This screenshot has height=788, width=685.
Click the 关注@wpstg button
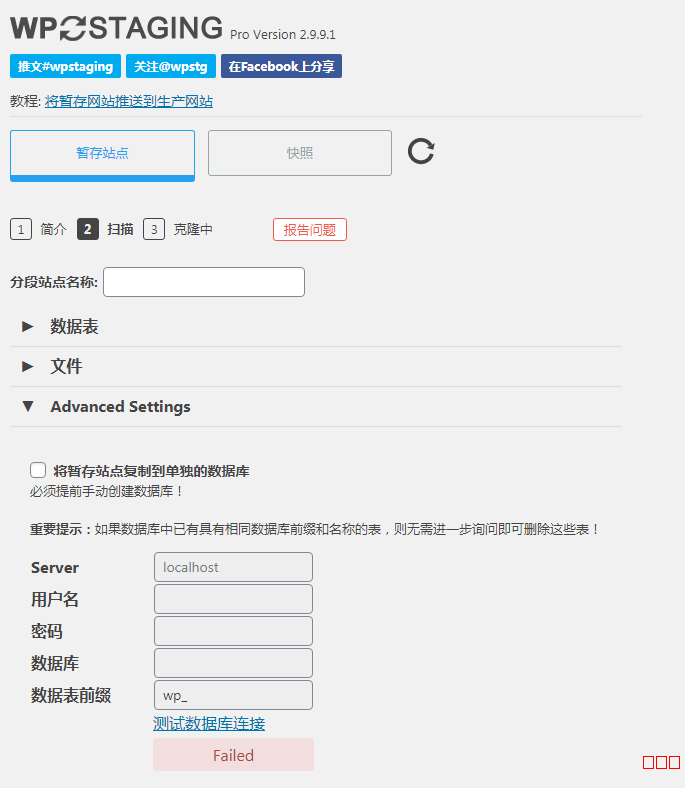pos(171,66)
